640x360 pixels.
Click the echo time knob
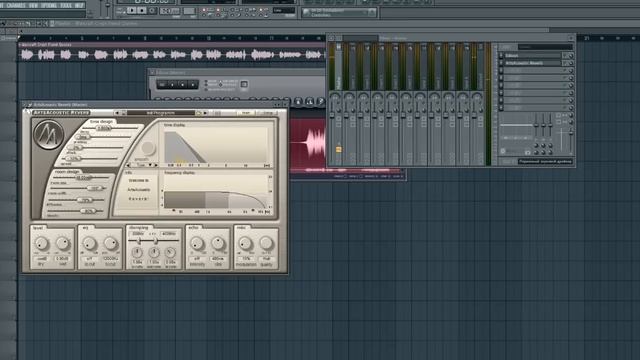tap(218, 244)
